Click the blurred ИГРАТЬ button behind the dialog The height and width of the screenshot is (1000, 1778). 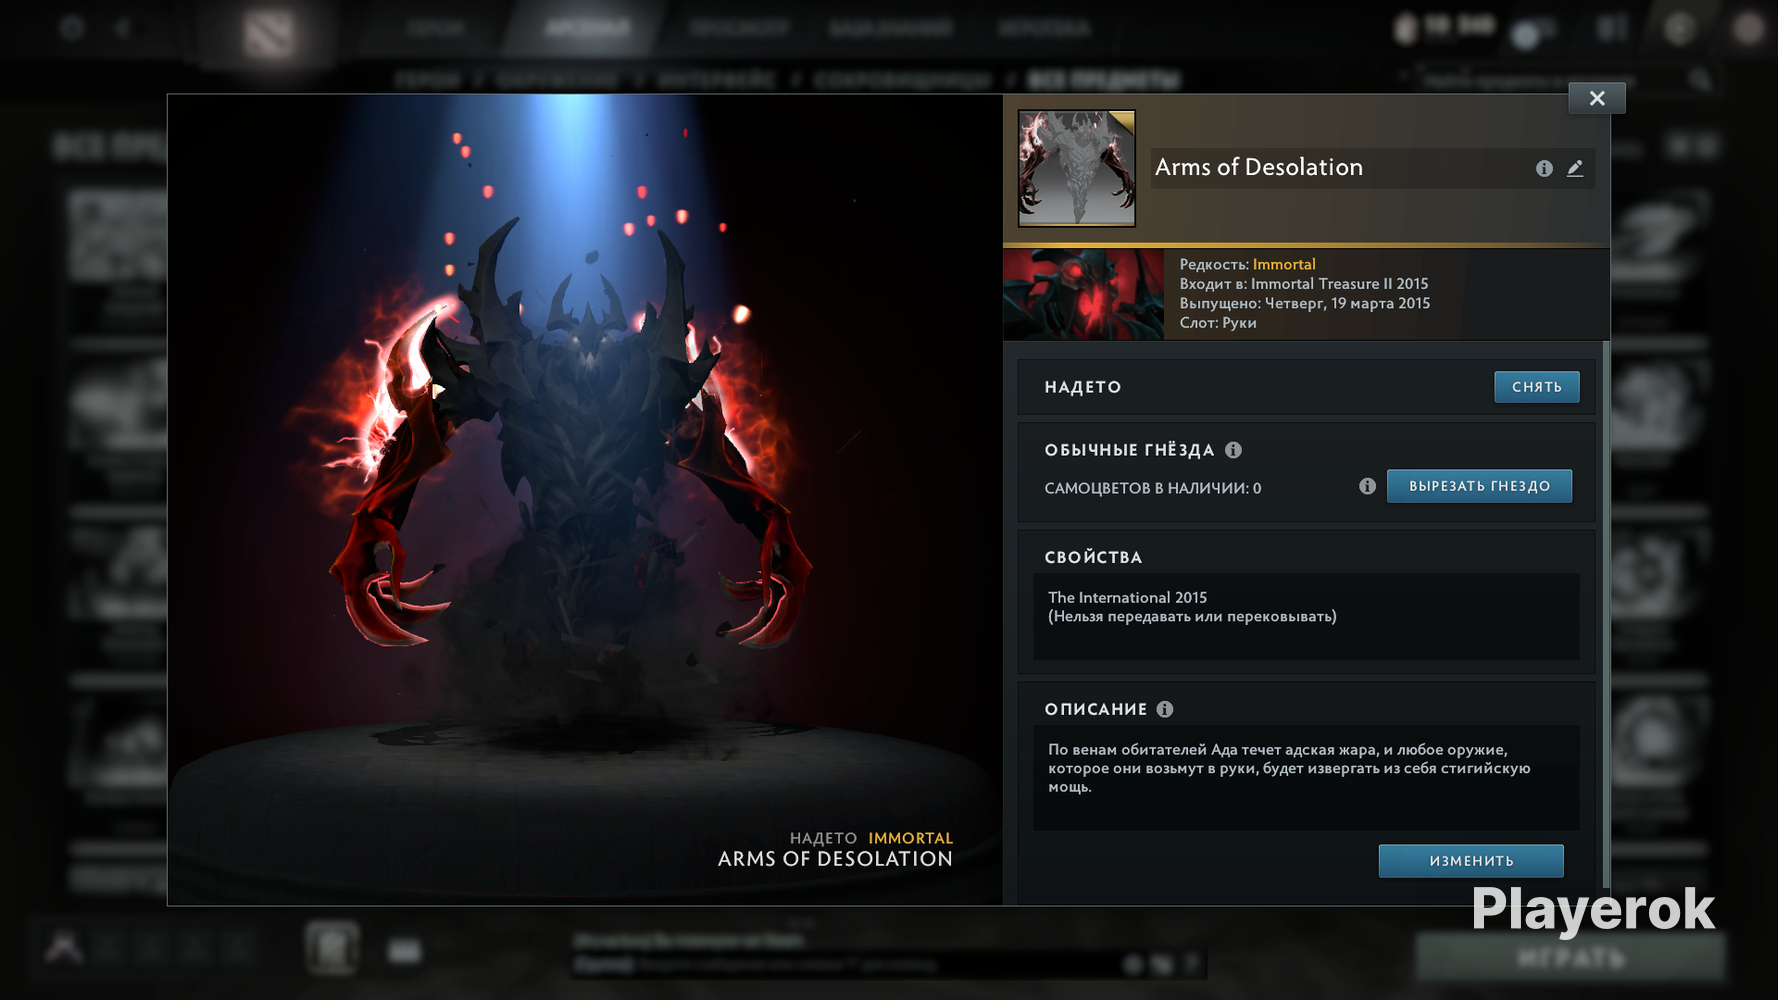(x=1569, y=958)
